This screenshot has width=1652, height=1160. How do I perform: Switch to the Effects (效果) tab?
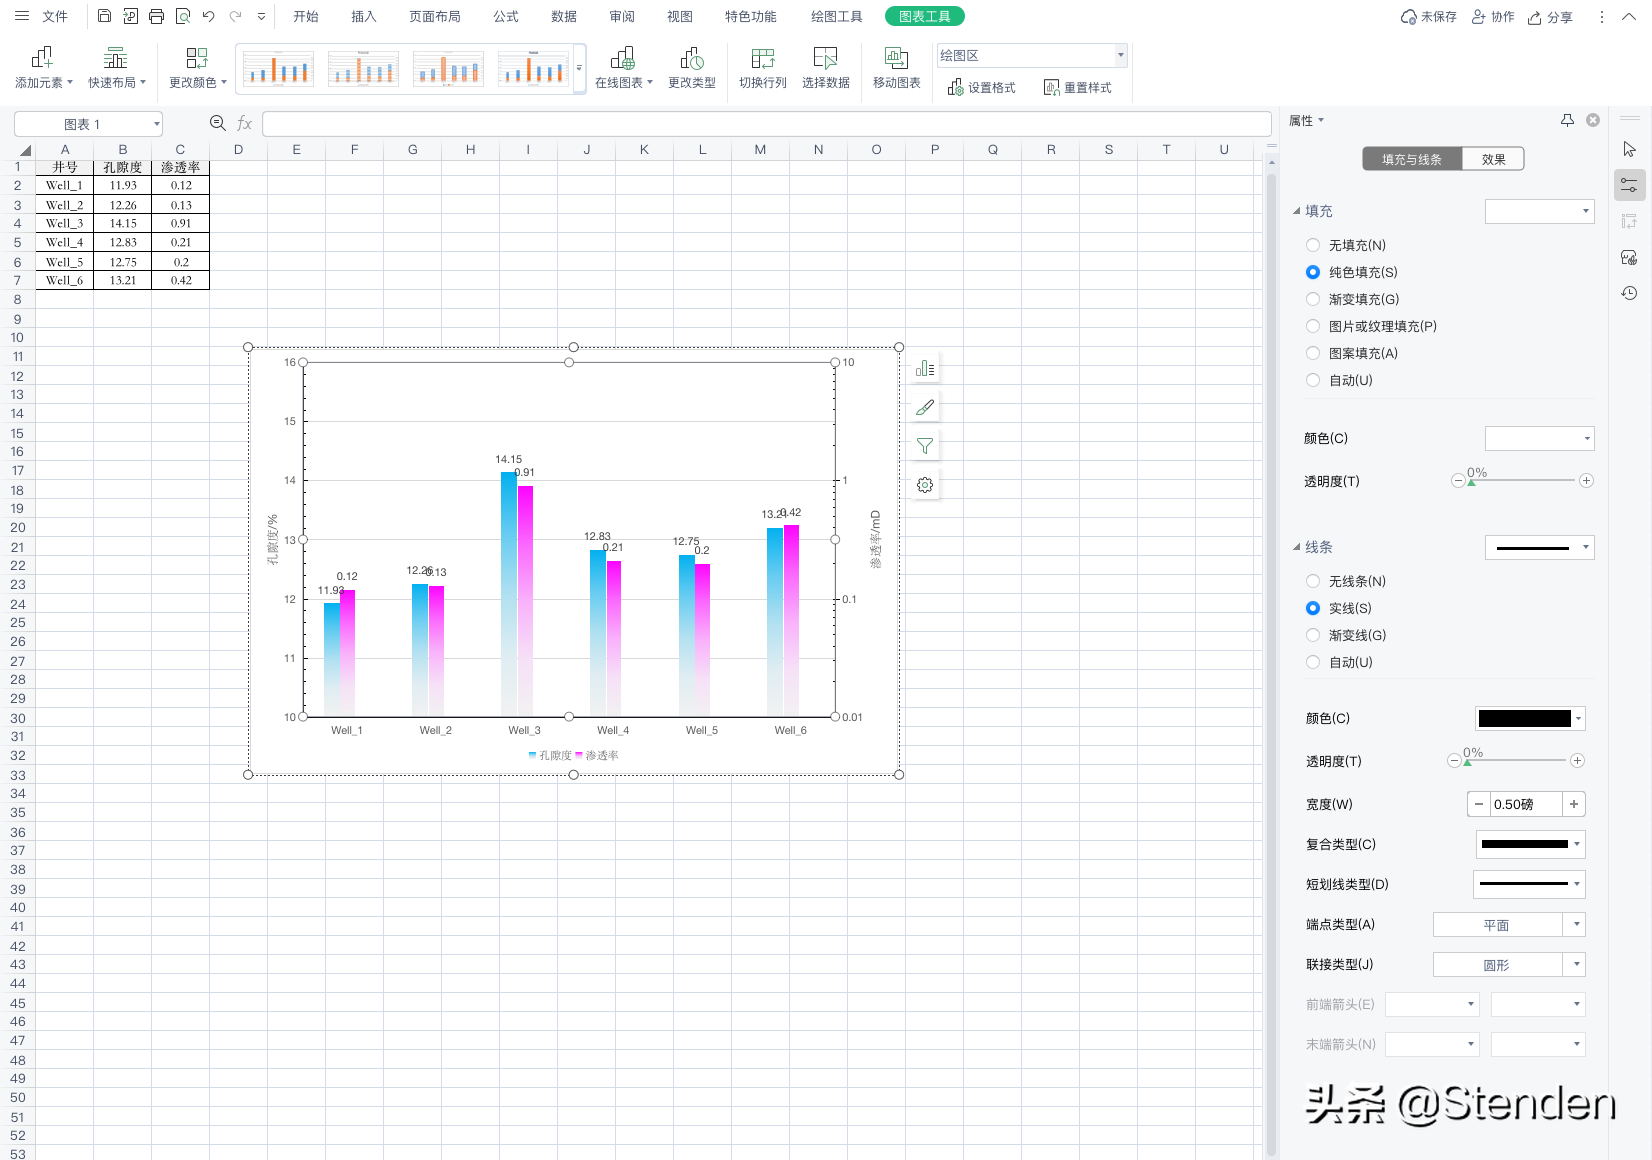1493,159
